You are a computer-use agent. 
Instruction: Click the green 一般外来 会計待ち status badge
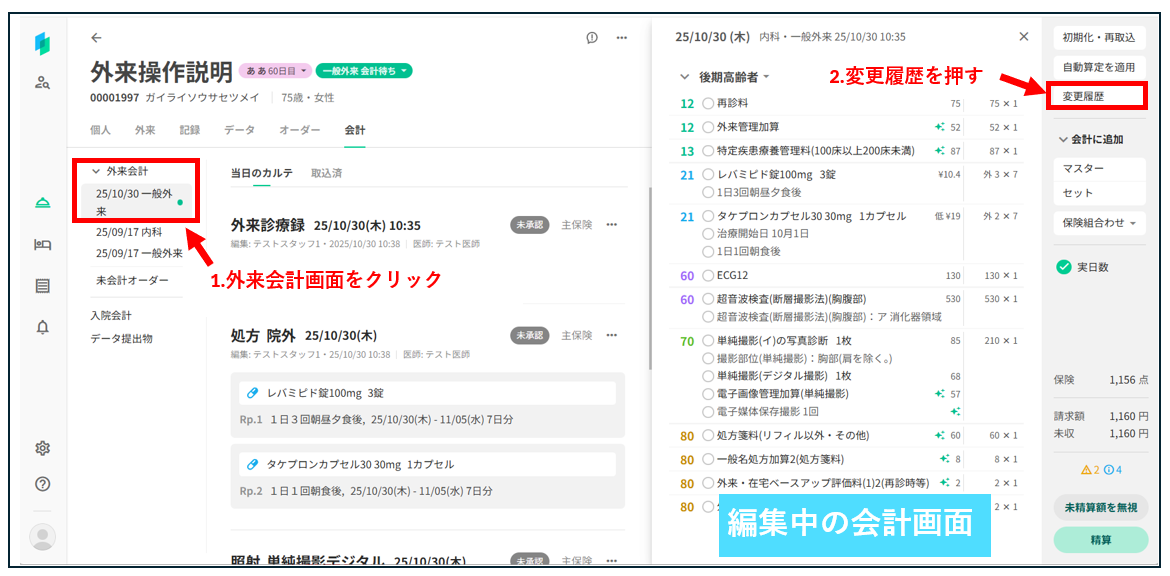tap(364, 71)
